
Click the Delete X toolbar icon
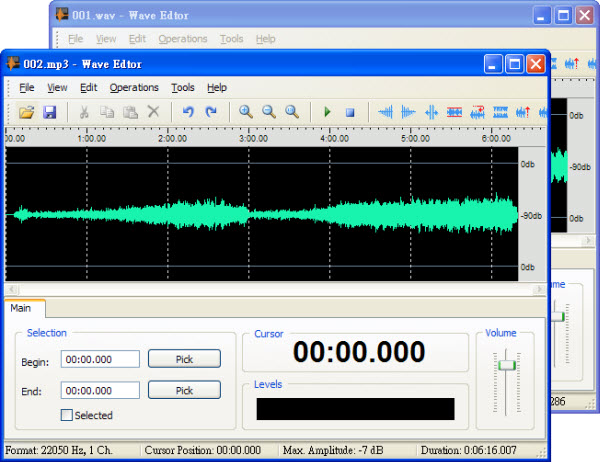153,112
